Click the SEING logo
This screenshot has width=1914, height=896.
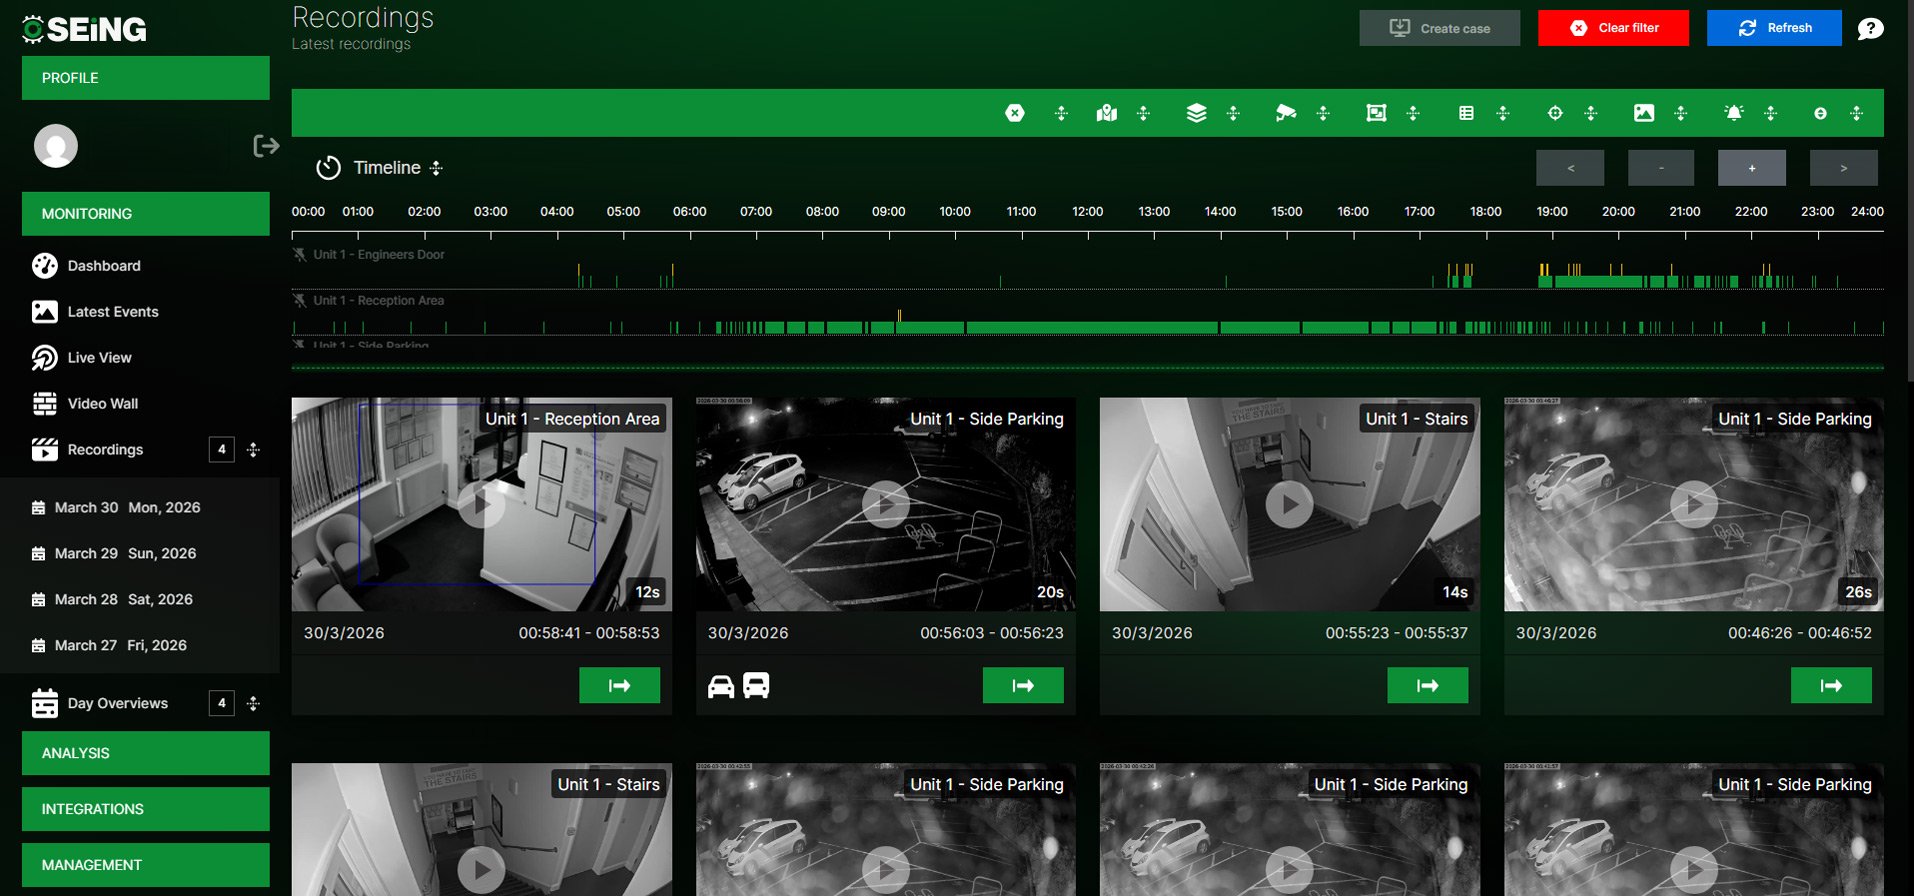[x=84, y=29]
